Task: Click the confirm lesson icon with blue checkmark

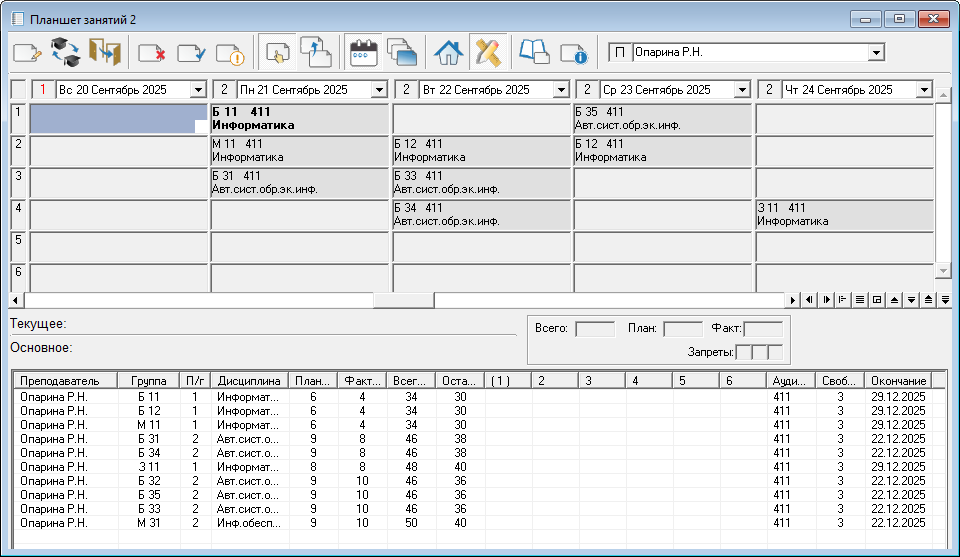Action: [x=190, y=53]
